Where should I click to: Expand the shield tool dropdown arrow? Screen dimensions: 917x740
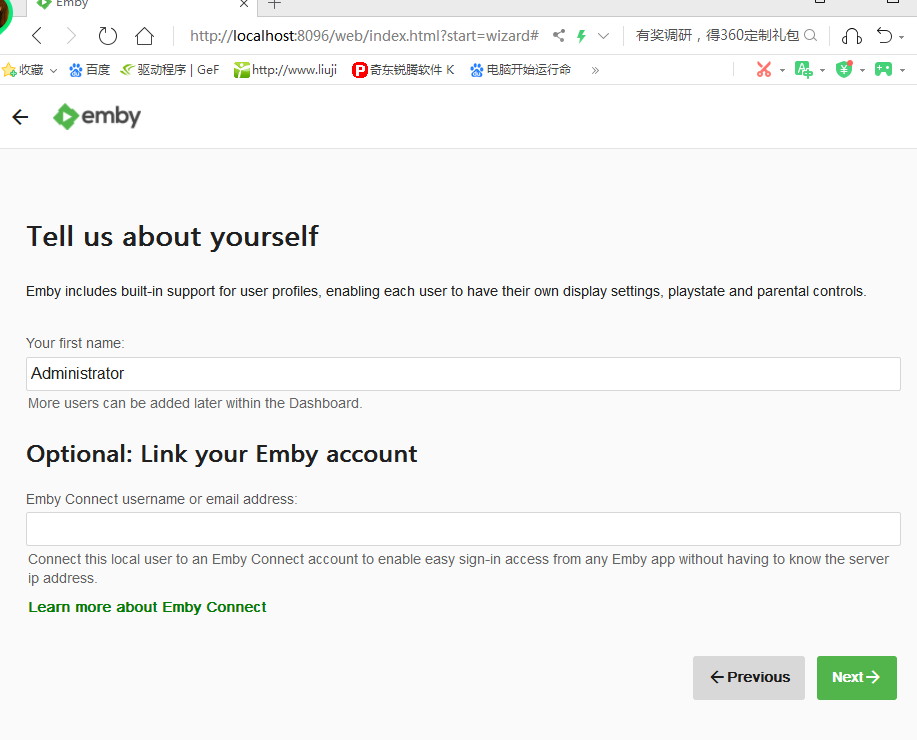click(x=862, y=71)
